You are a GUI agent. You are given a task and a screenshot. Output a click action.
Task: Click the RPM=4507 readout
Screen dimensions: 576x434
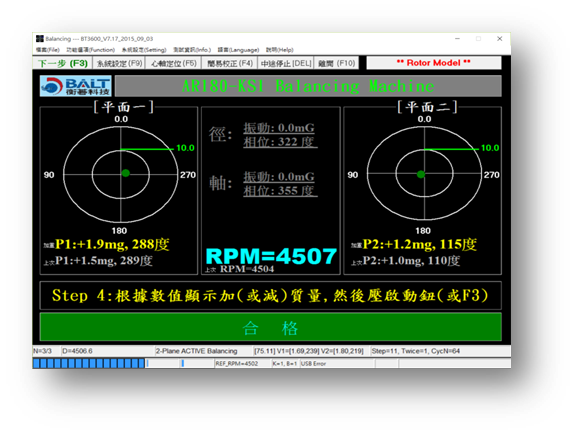[x=271, y=256]
